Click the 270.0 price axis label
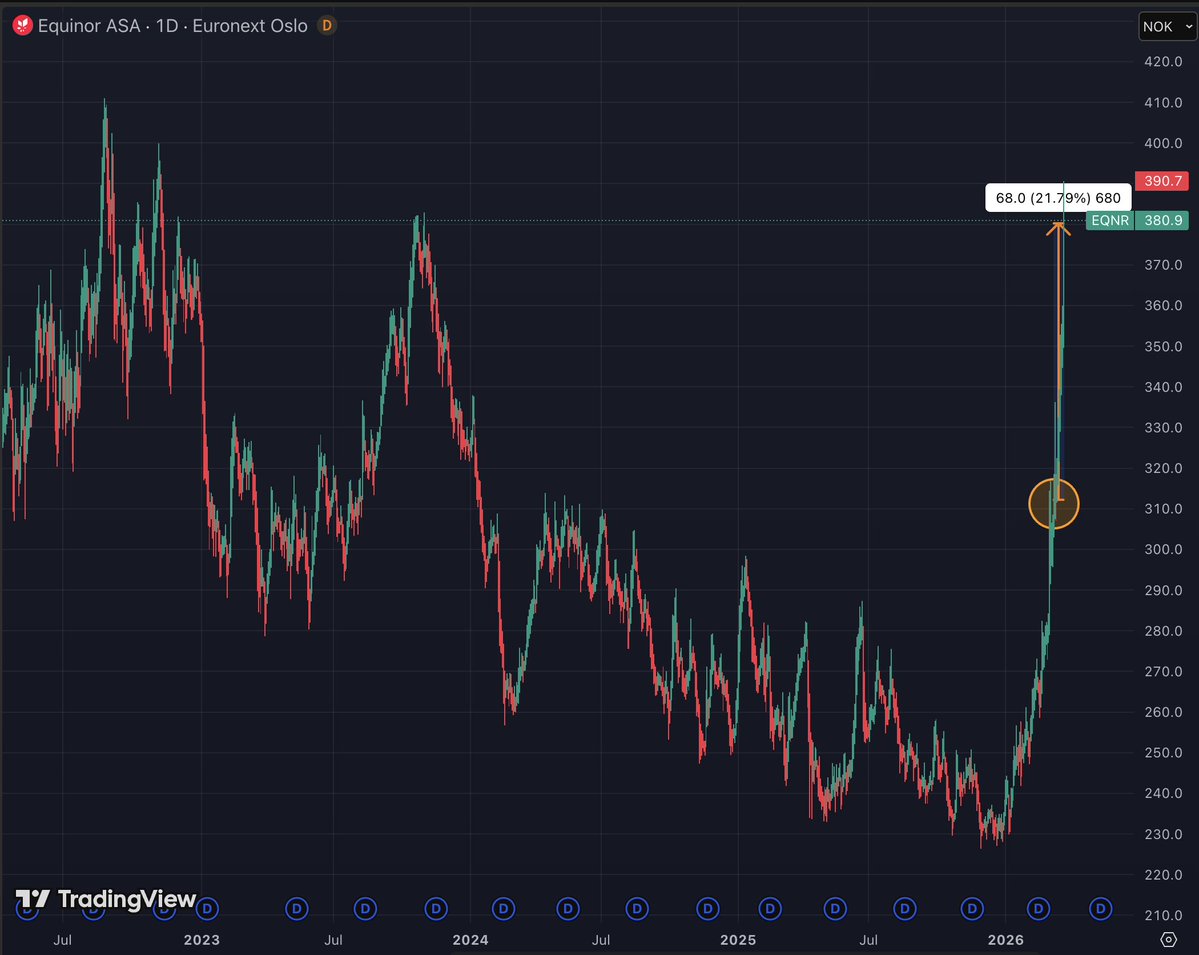 [1163, 671]
